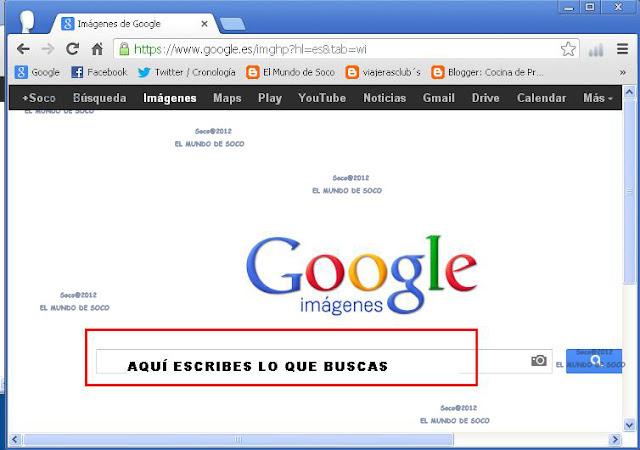This screenshot has width=640, height=450.
Task: Bookmark this page with the star icon
Action: pos(568,49)
